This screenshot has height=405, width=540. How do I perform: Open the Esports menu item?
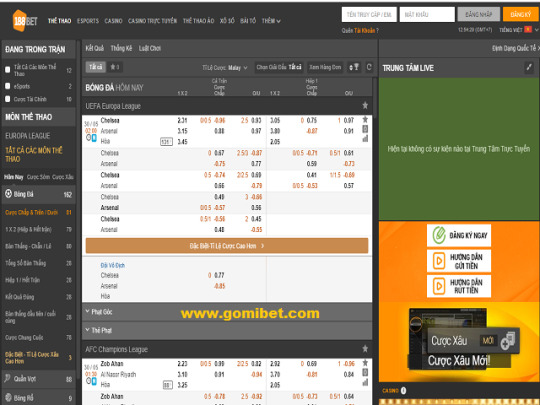point(88,21)
